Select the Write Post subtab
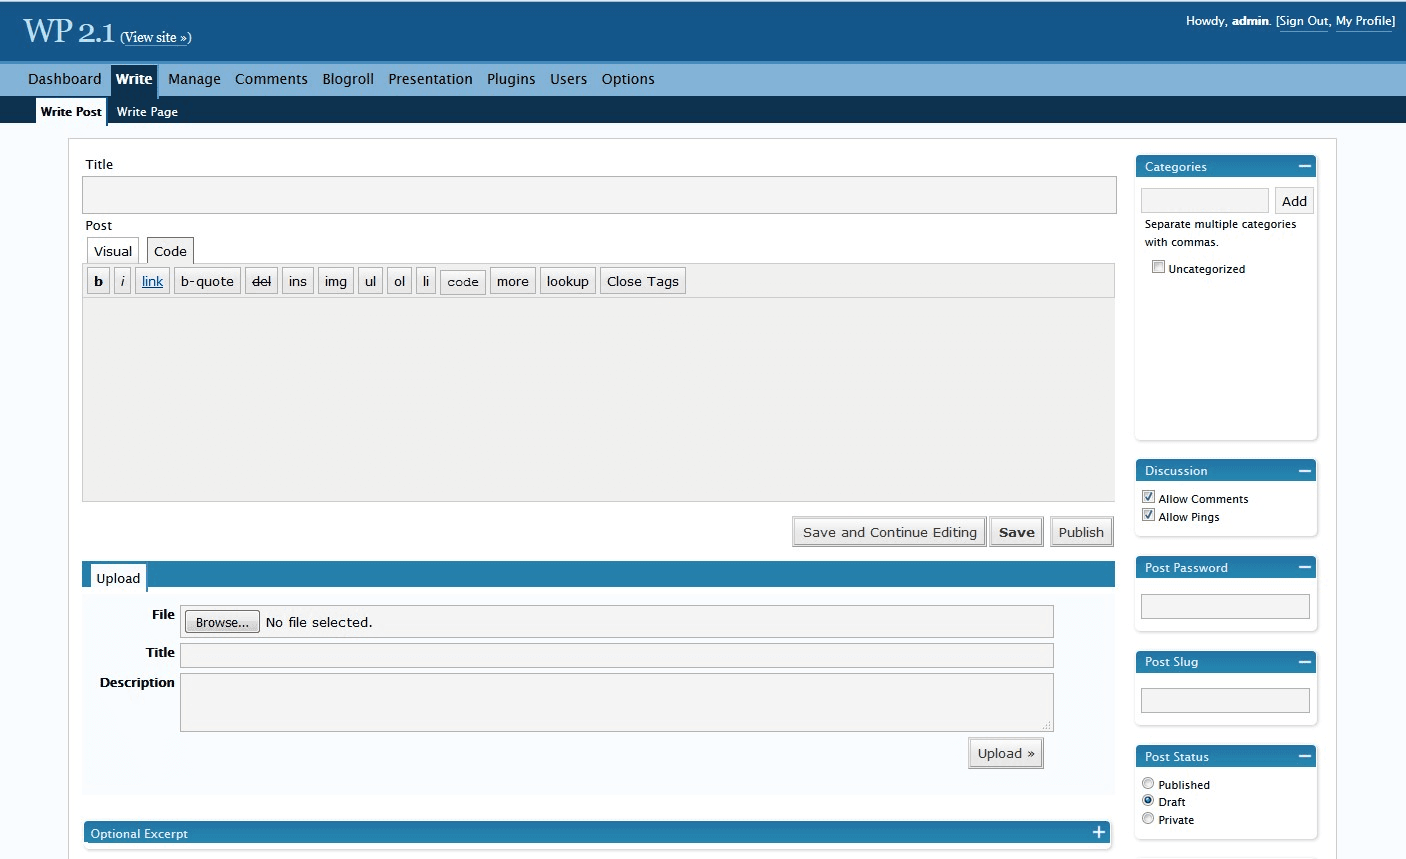1406x859 pixels. tap(71, 112)
